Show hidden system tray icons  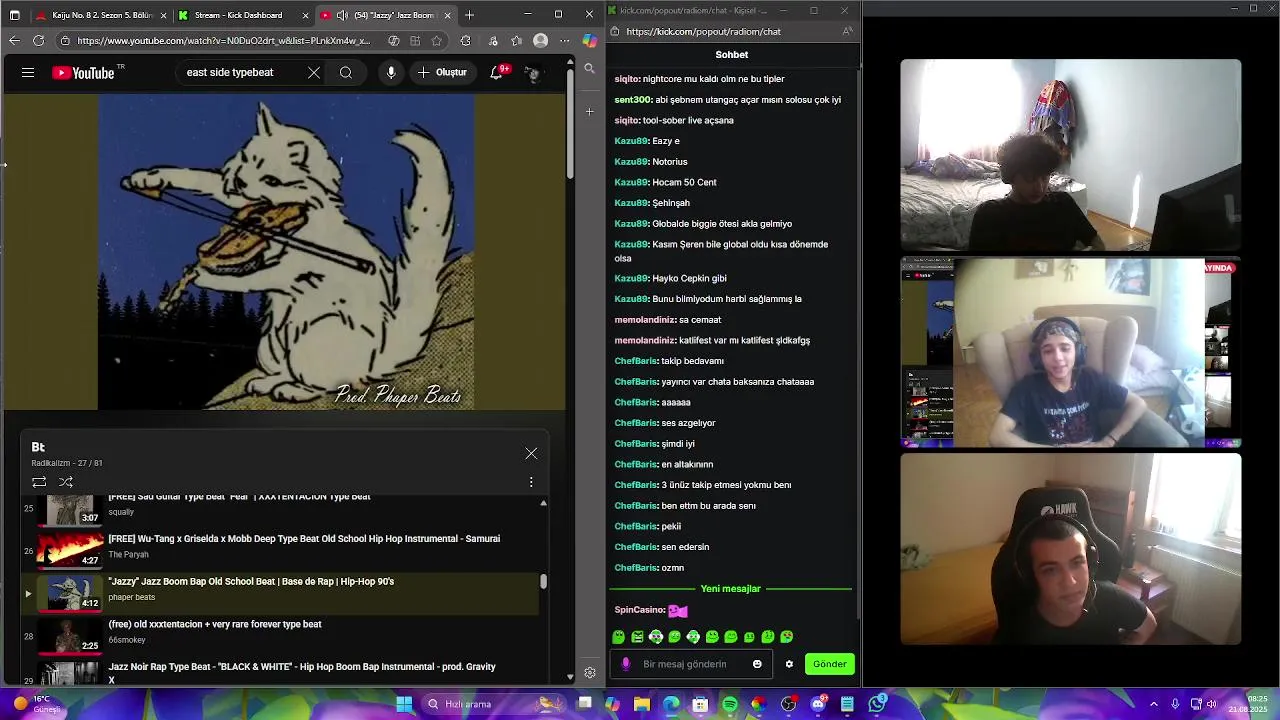coord(1154,704)
